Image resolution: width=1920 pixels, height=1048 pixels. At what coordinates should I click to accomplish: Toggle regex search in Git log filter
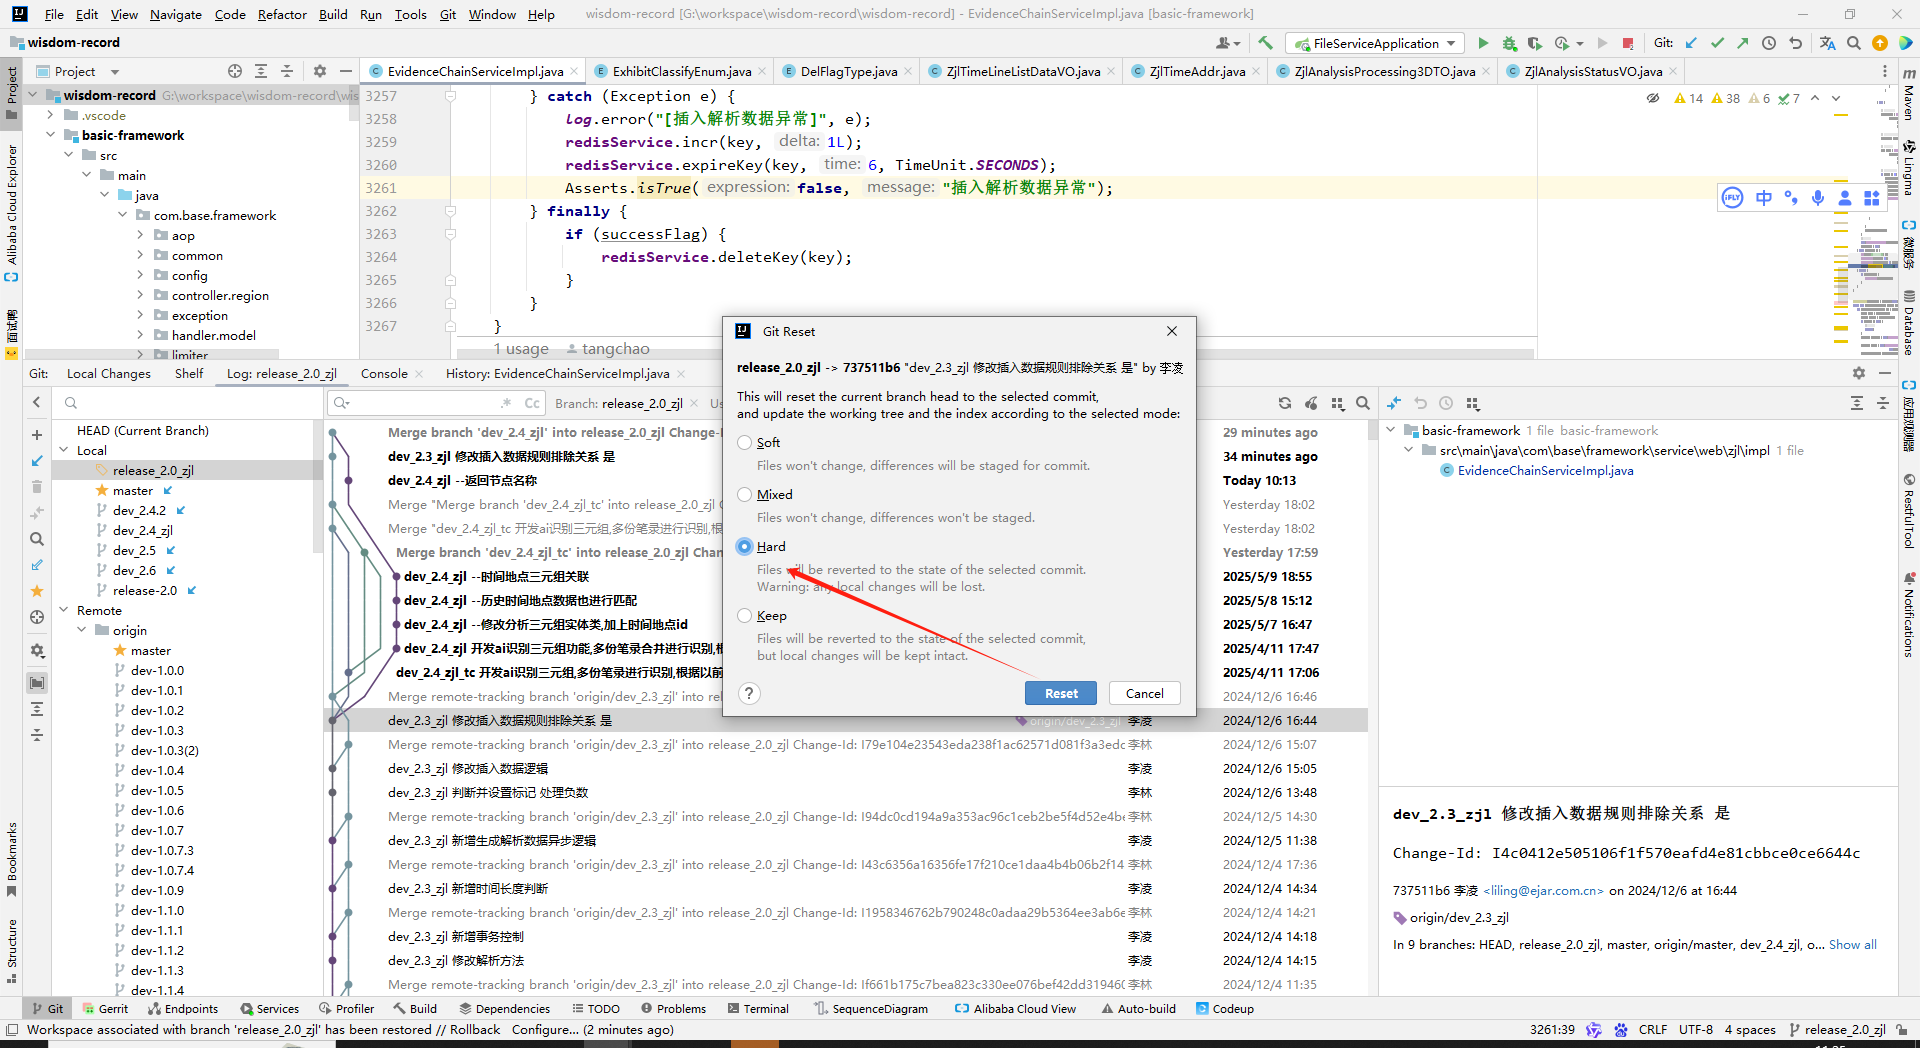[507, 403]
